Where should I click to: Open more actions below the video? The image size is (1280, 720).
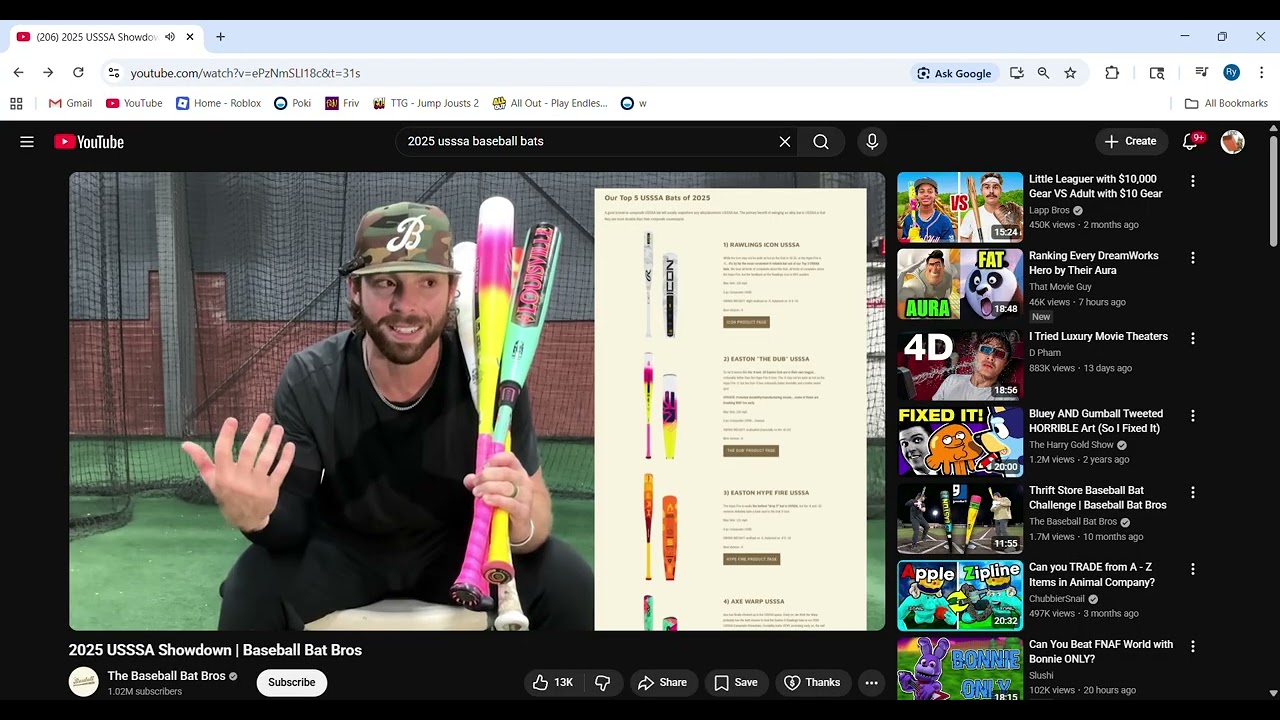point(871,683)
